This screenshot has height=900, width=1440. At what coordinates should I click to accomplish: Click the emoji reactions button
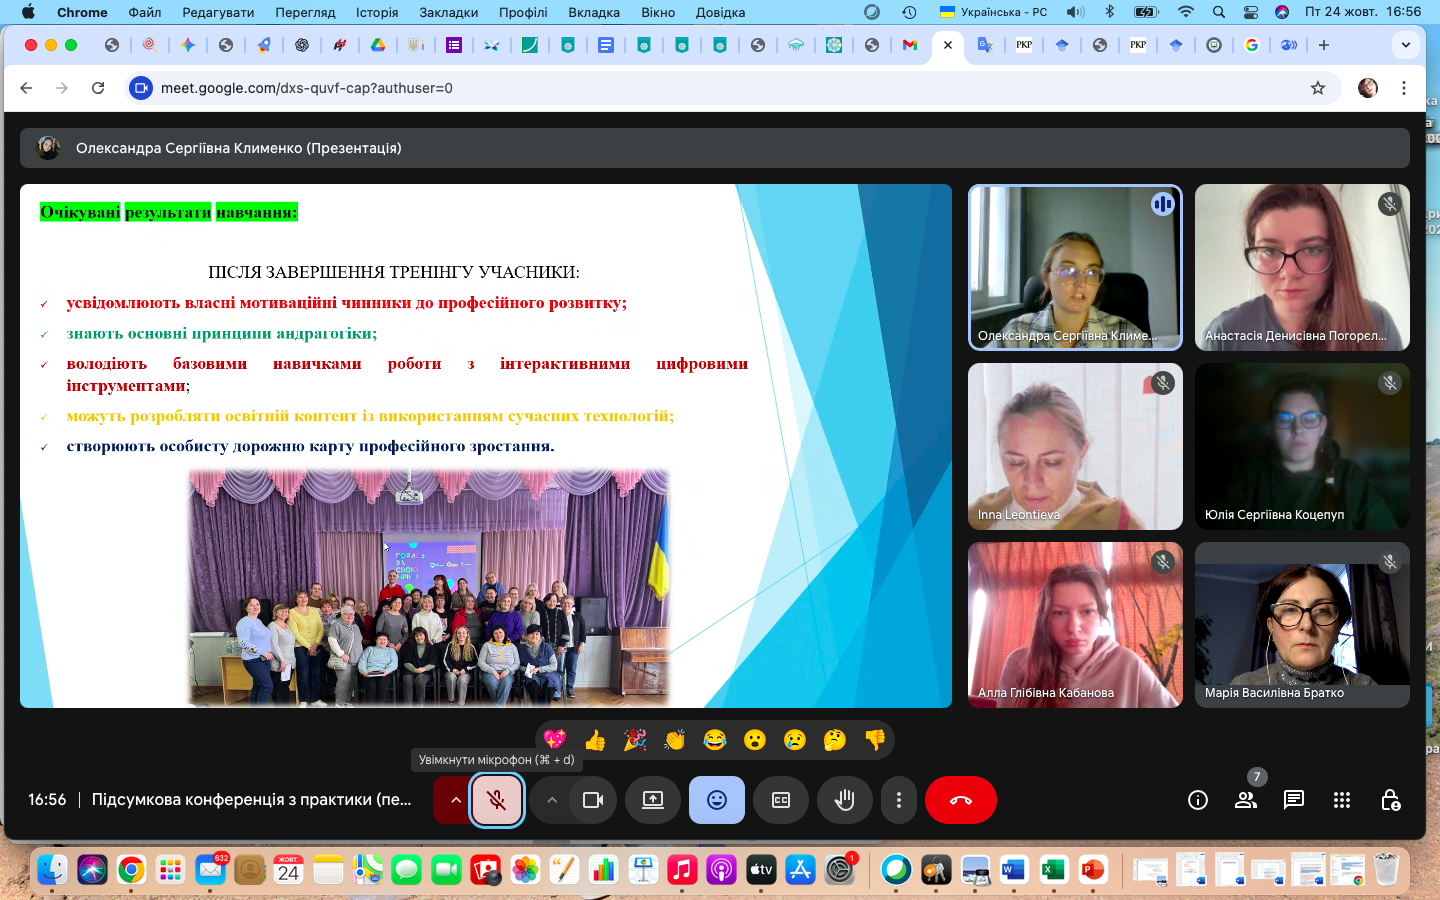point(717,800)
